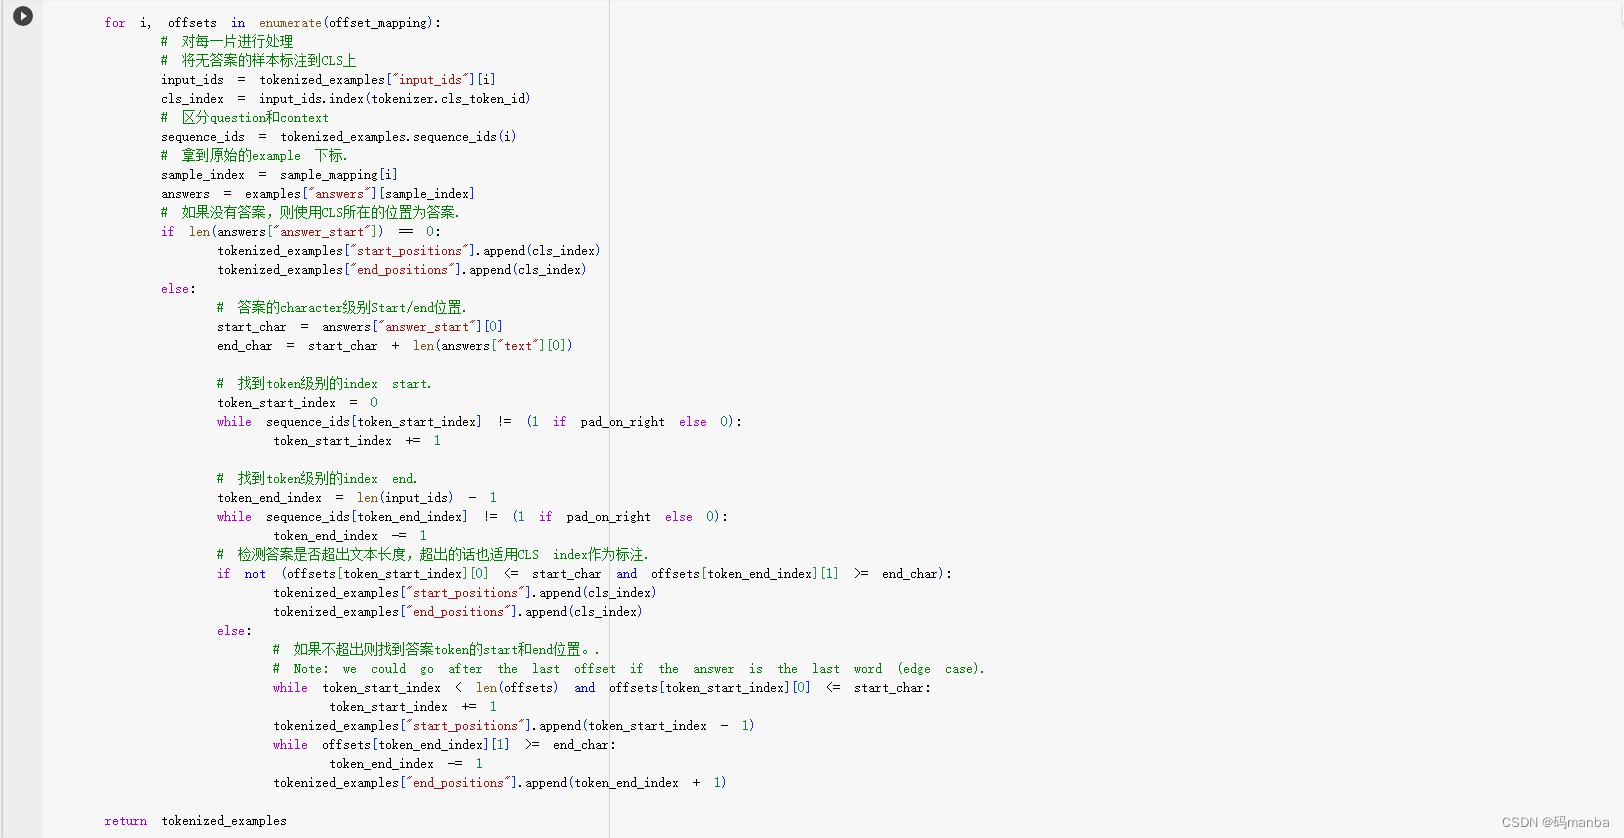This screenshot has width=1624, height=838.
Task: Click the line 'for i, offsets in enumerate(offset_mapping):'
Action: coord(272,23)
